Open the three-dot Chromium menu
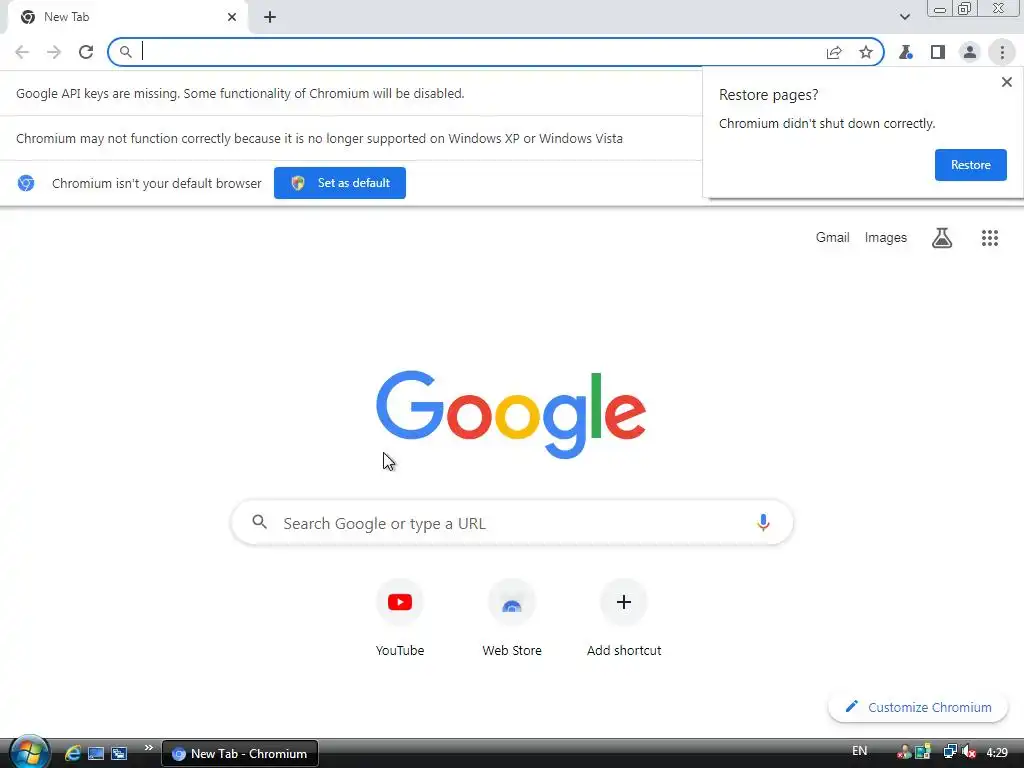 point(1002,52)
